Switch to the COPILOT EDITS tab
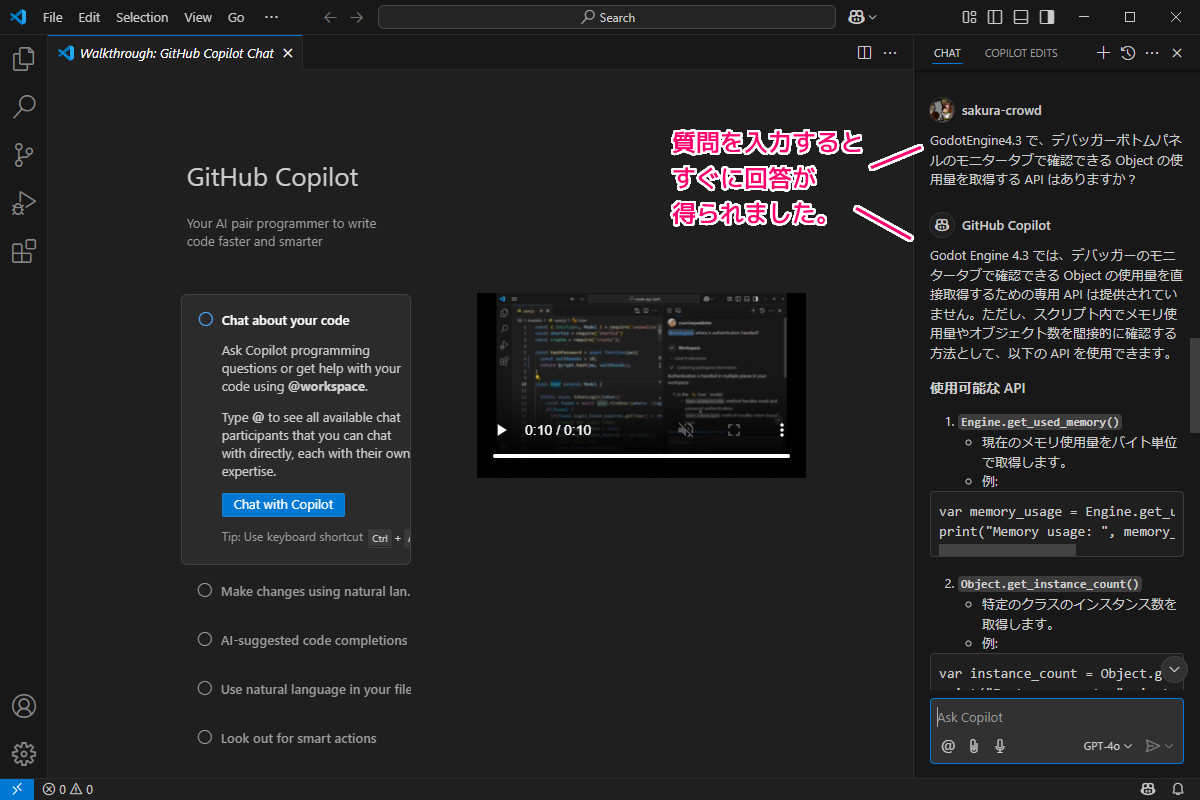The image size is (1200, 800). (1020, 53)
